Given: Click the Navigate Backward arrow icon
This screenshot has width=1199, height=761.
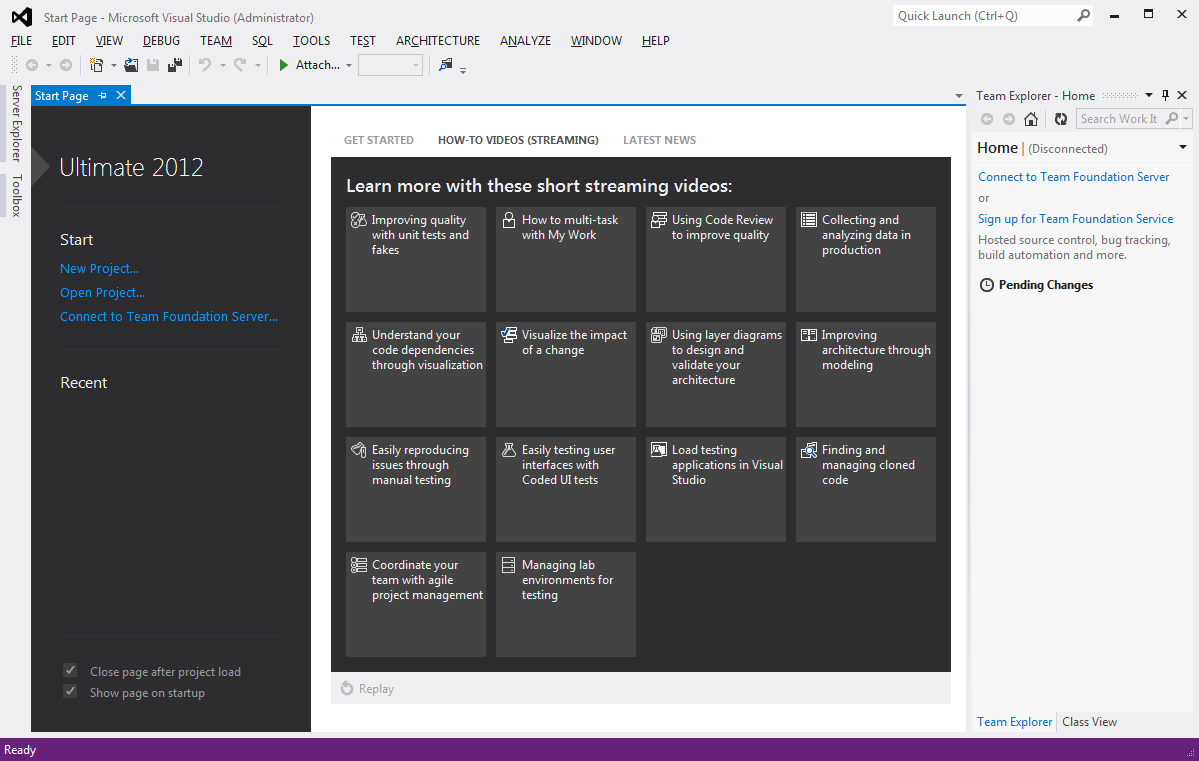Looking at the screenshot, I should [33, 64].
